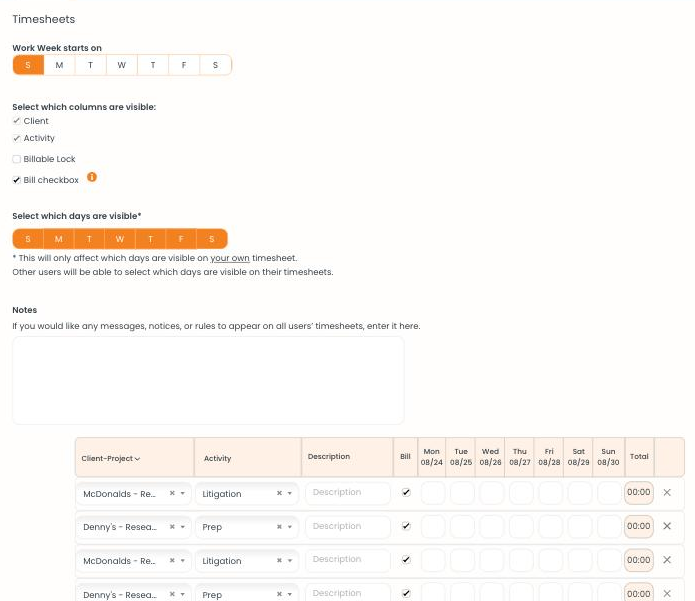Click the orange info icon beside Bill checkbox

tap(92, 177)
